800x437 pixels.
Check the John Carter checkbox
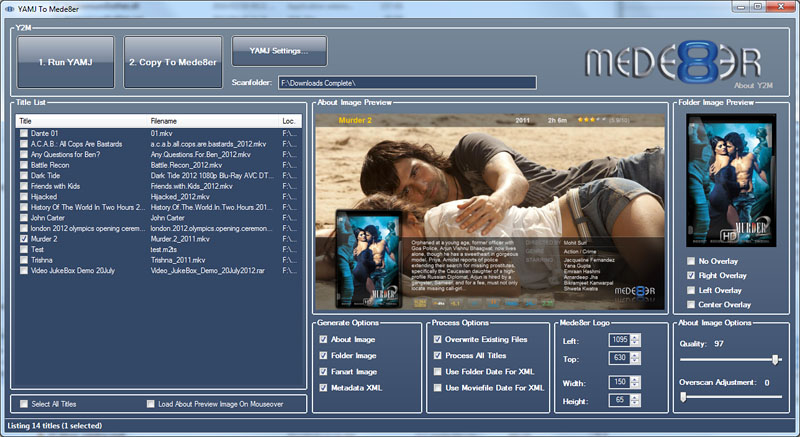click(x=23, y=218)
